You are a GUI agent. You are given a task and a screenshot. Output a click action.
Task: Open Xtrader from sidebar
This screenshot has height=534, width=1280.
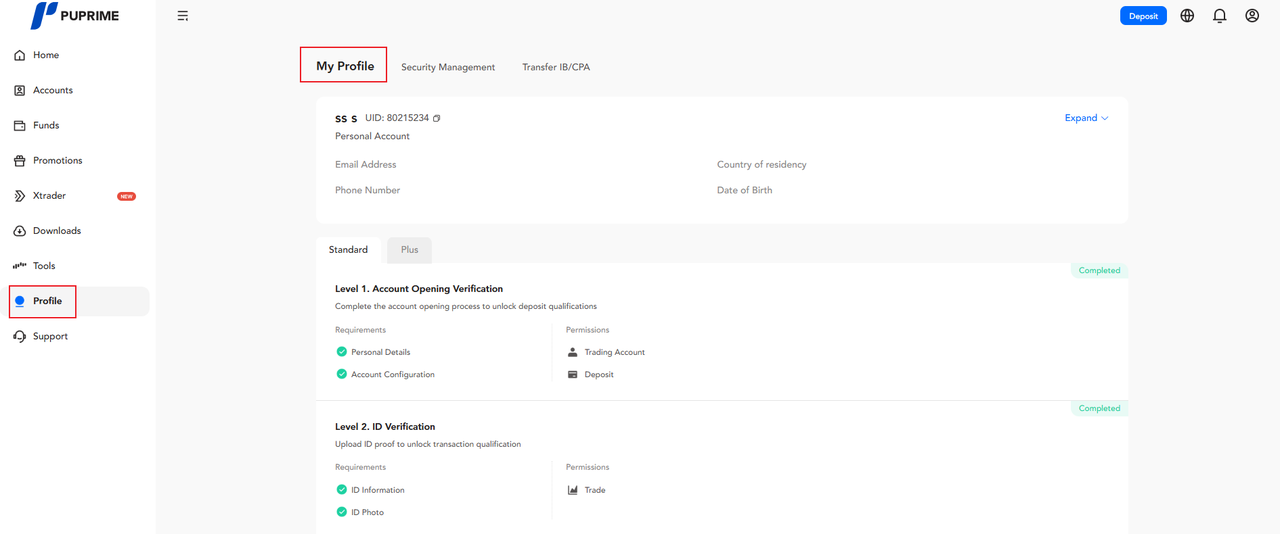pos(49,196)
